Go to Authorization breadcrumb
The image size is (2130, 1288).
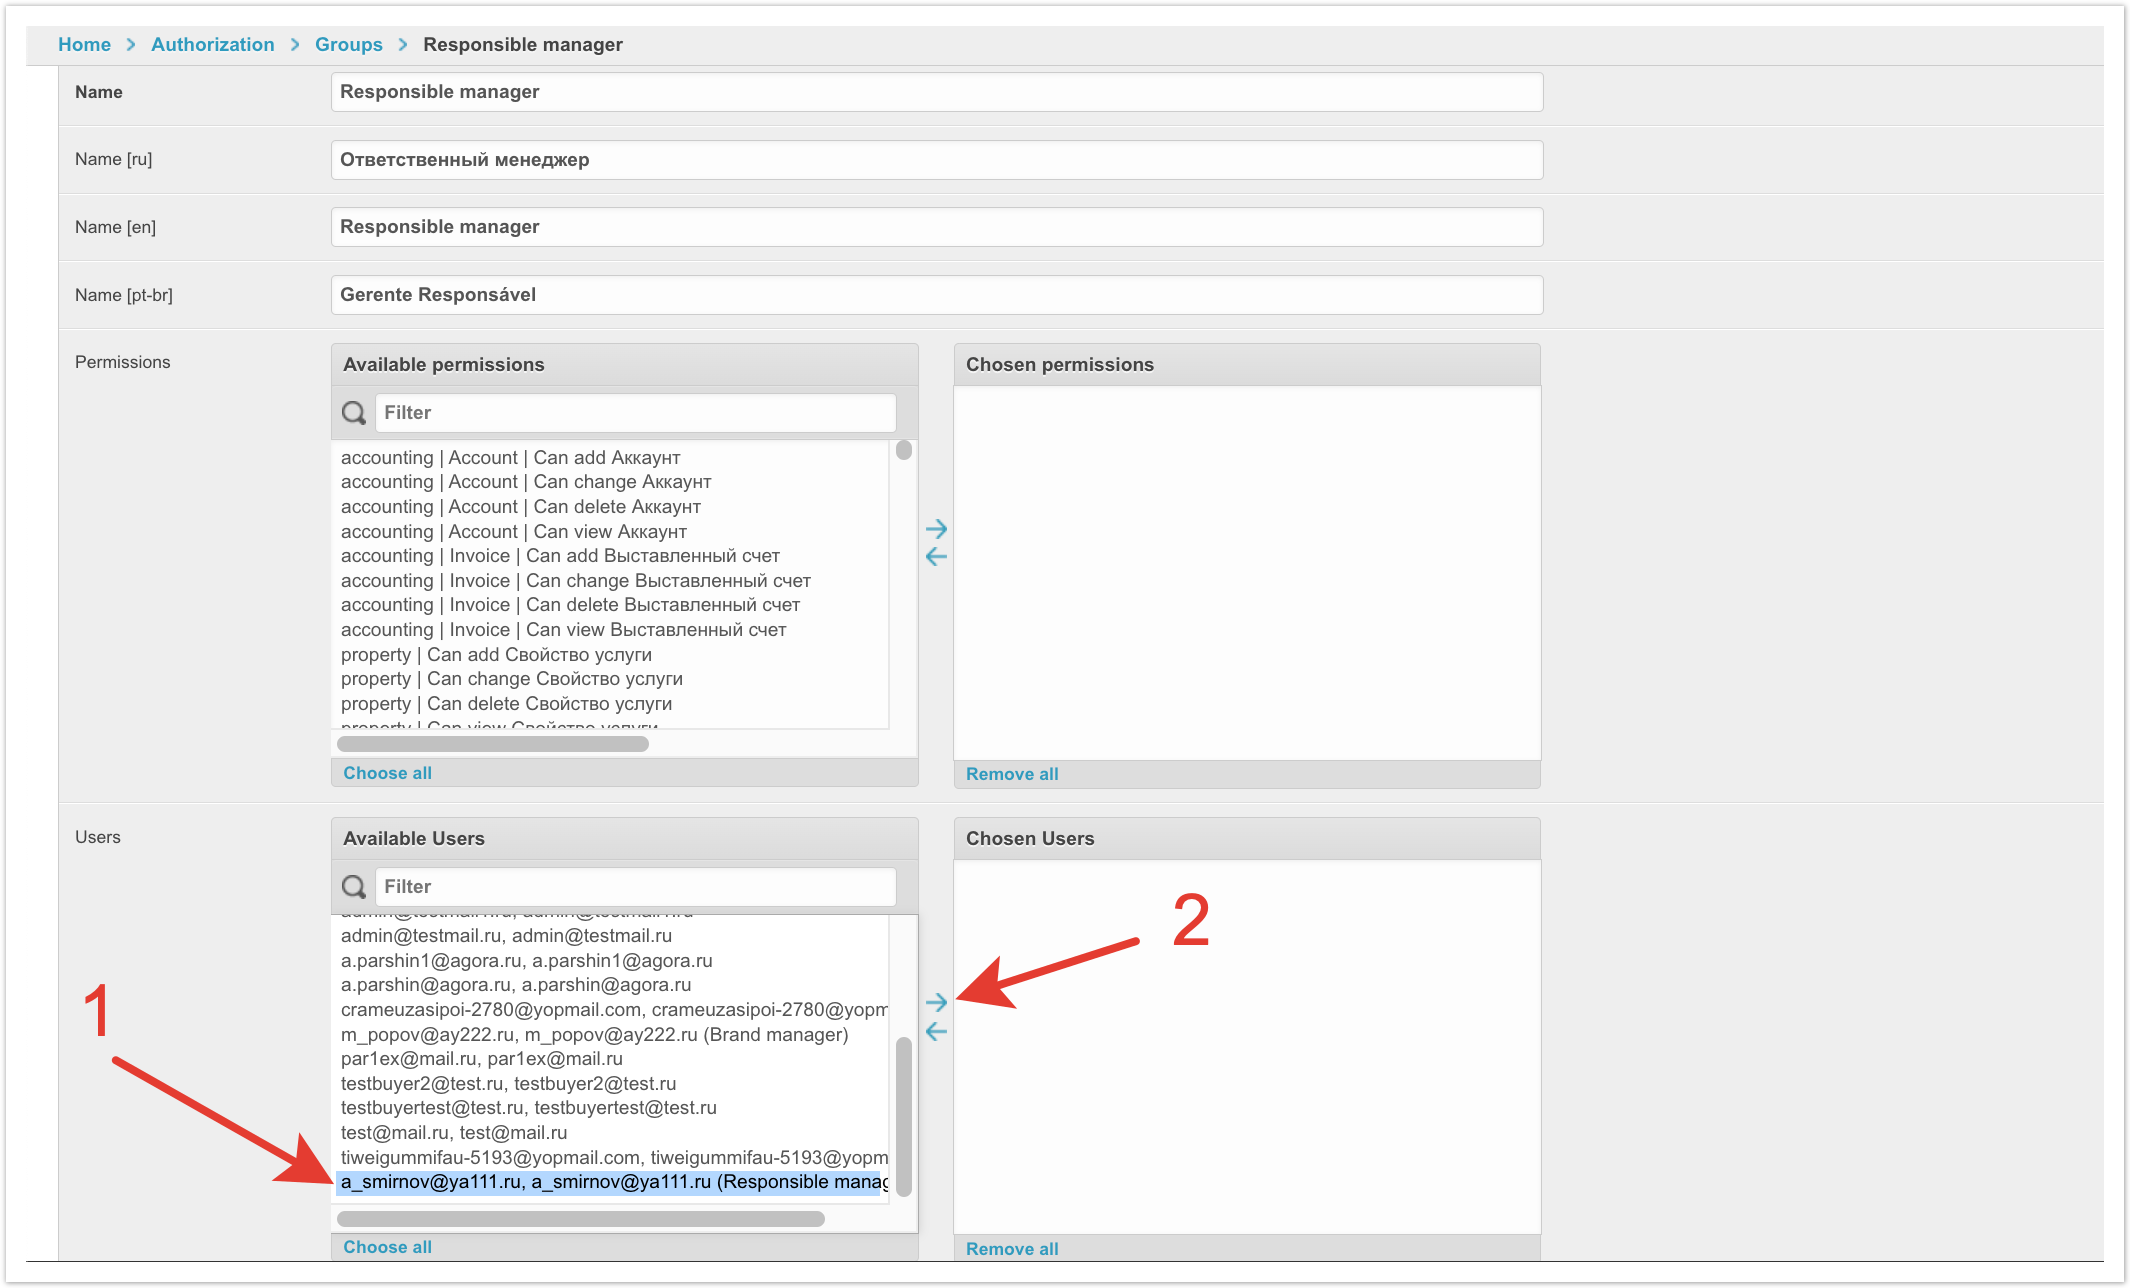coord(212,45)
